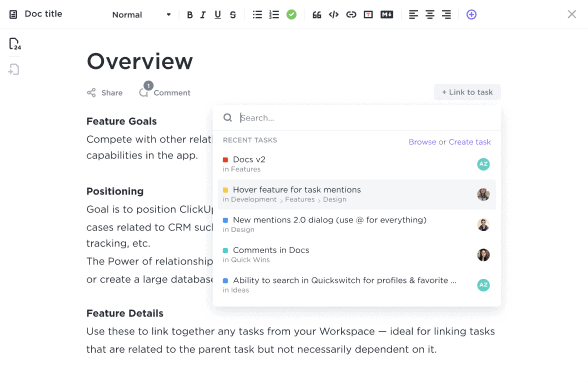The image size is (588, 391).
Task: Insert a block quote
Action: coord(317,15)
